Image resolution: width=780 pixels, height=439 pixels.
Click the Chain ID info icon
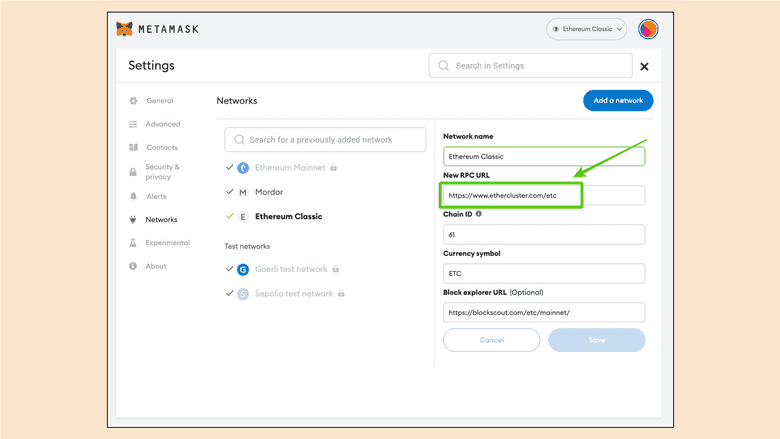tap(478, 214)
